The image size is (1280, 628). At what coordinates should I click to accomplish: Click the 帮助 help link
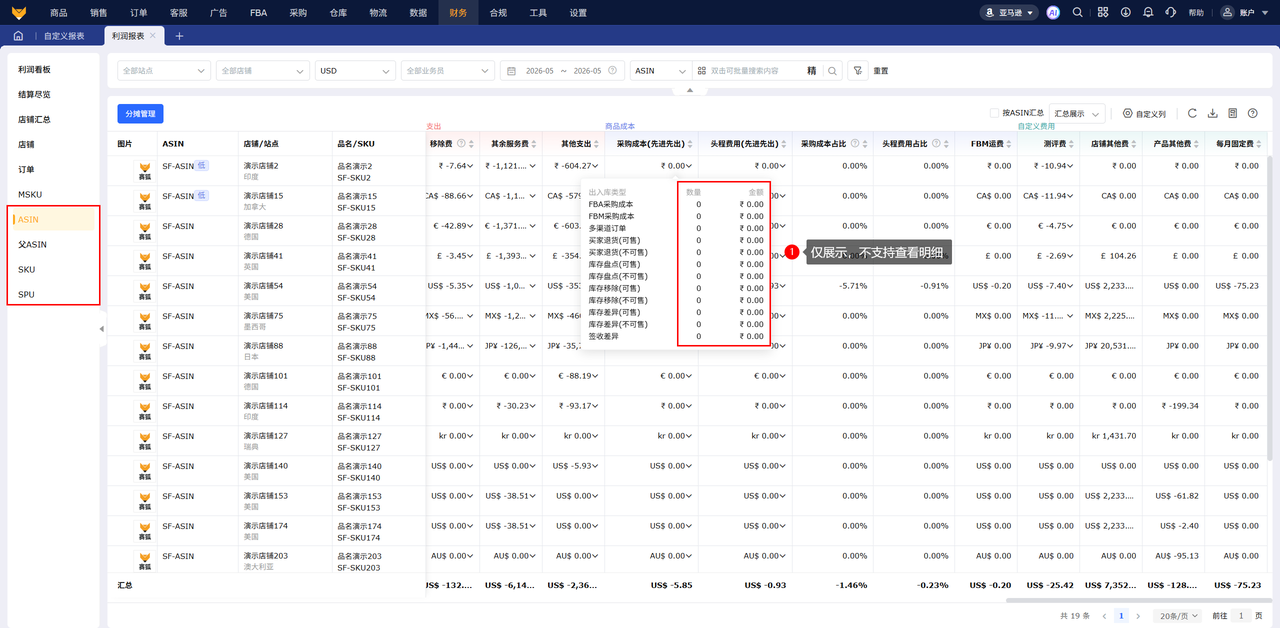[x=1197, y=13]
